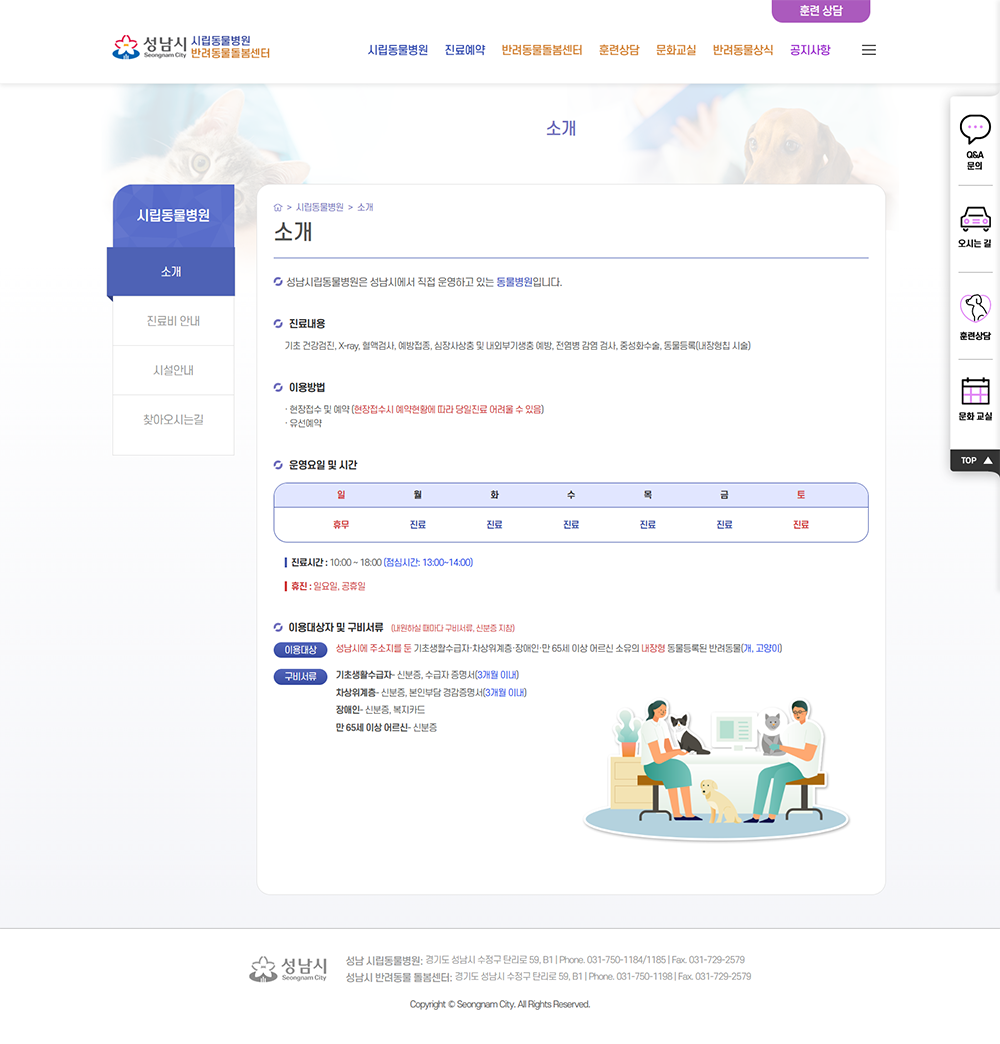
Task: Go to 찾아오시는길 in sidebar
Action: [173, 420]
